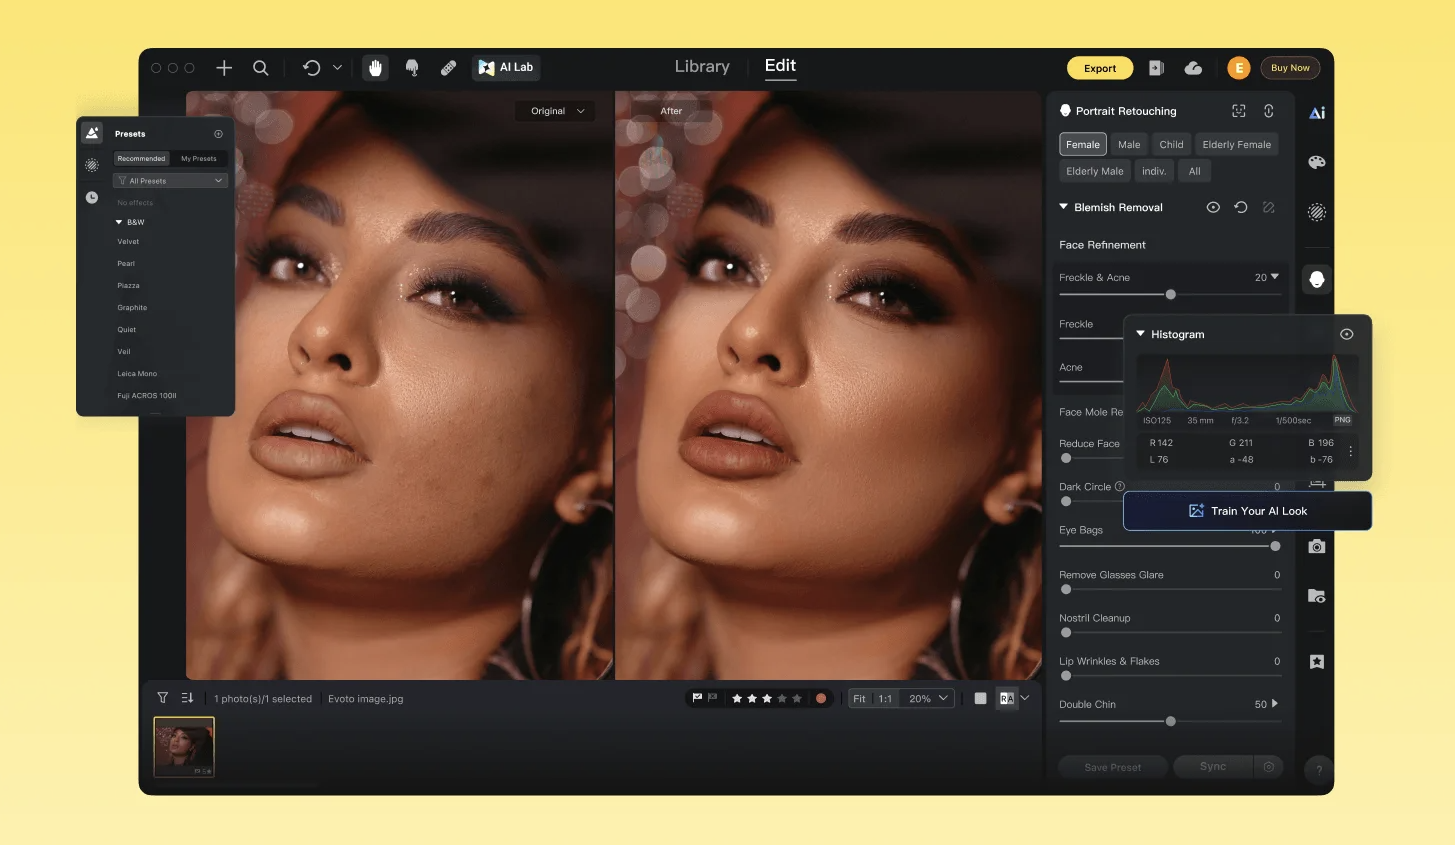Select the Female category
This screenshot has height=845, width=1455.
click(x=1083, y=144)
